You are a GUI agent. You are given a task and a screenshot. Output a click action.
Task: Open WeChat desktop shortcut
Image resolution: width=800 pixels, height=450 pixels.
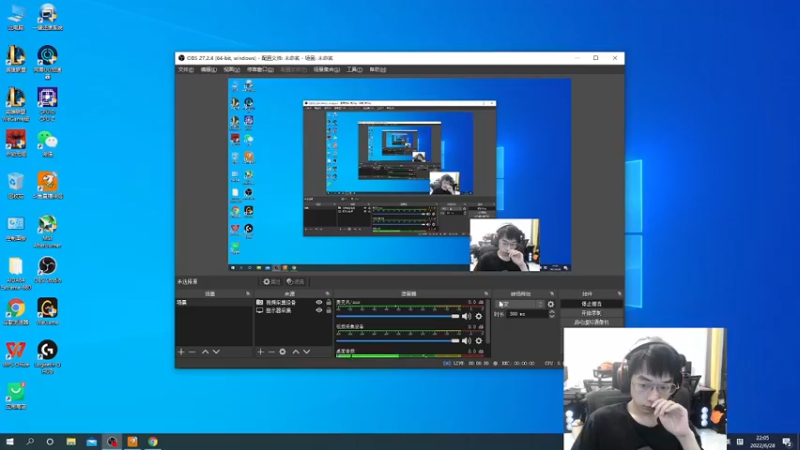[47, 143]
